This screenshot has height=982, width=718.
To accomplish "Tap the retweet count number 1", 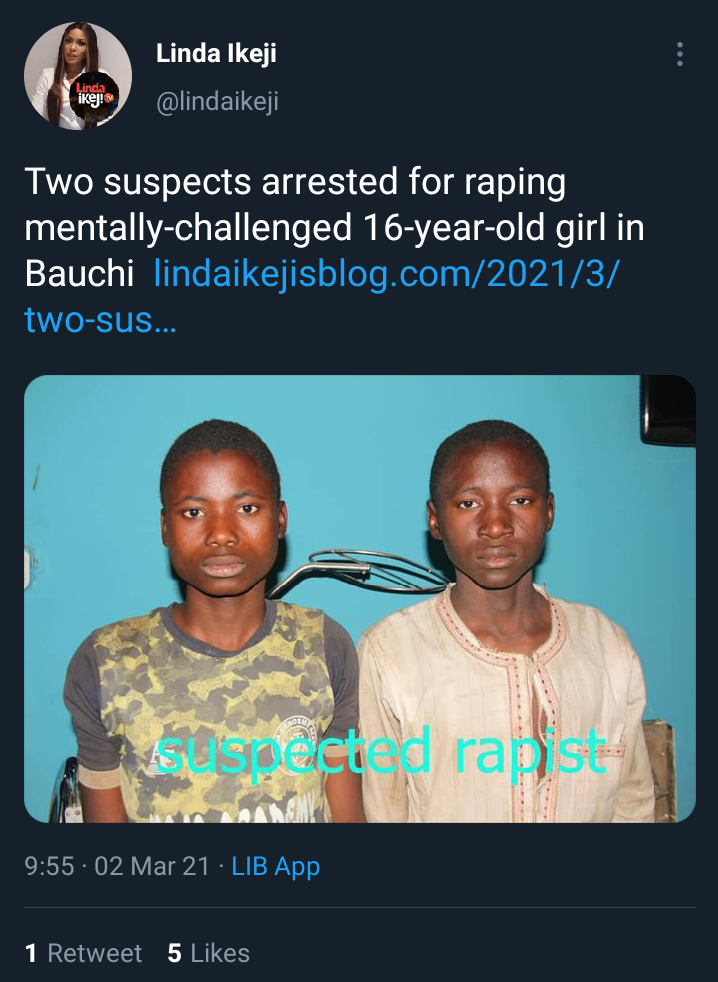I will pyautogui.click(x=31, y=954).
